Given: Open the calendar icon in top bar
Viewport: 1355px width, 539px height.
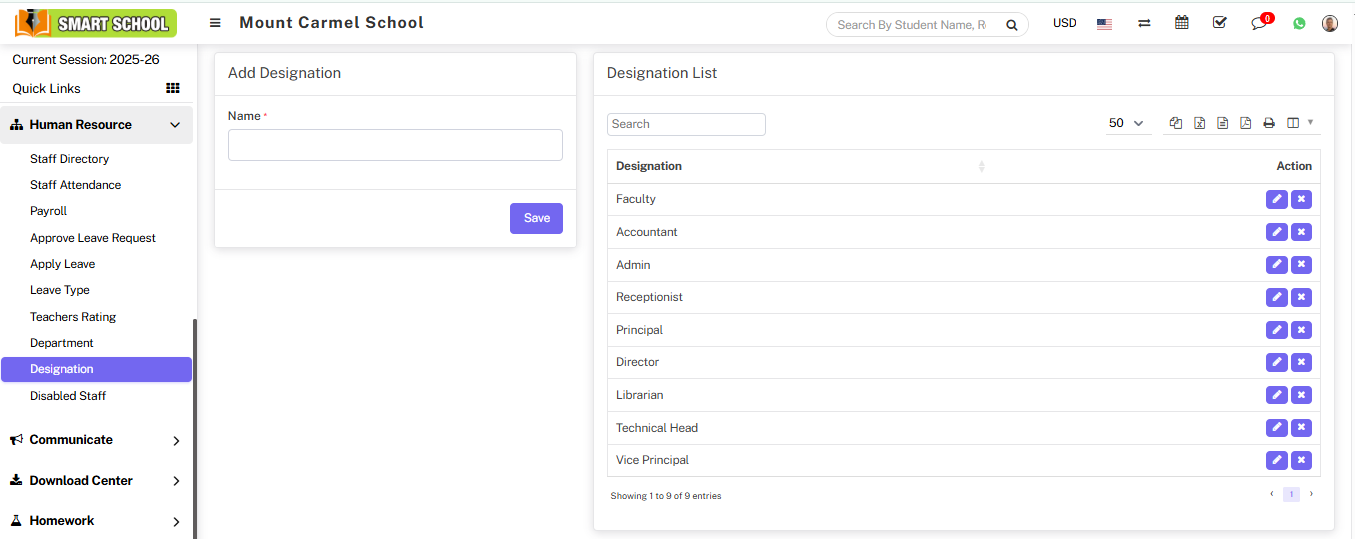Looking at the screenshot, I should click(1182, 23).
